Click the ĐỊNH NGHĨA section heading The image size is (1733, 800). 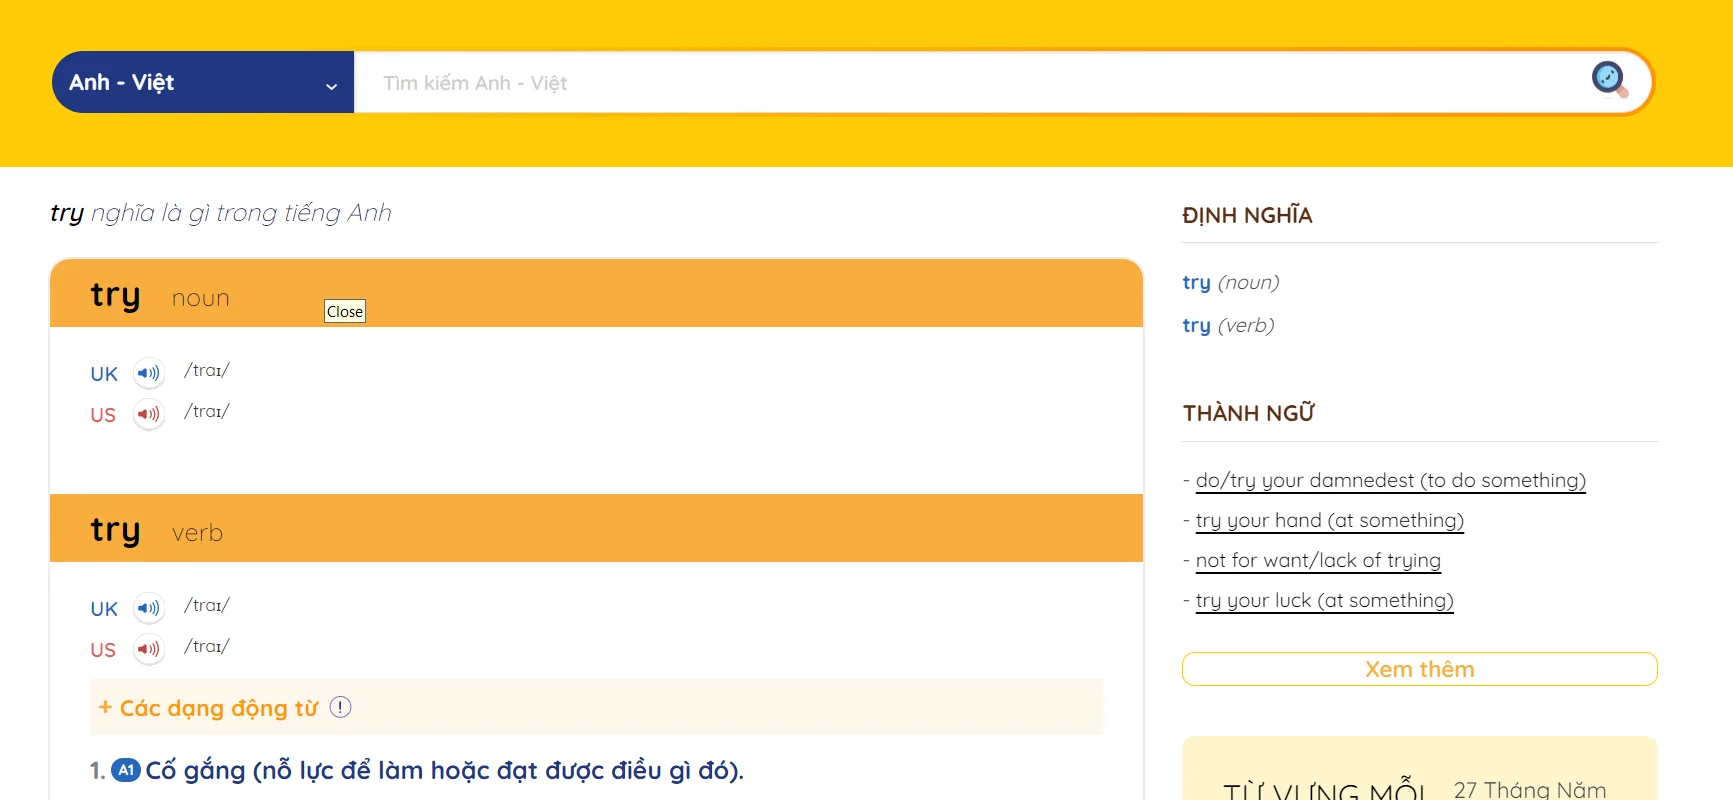pyautogui.click(x=1247, y=215)
